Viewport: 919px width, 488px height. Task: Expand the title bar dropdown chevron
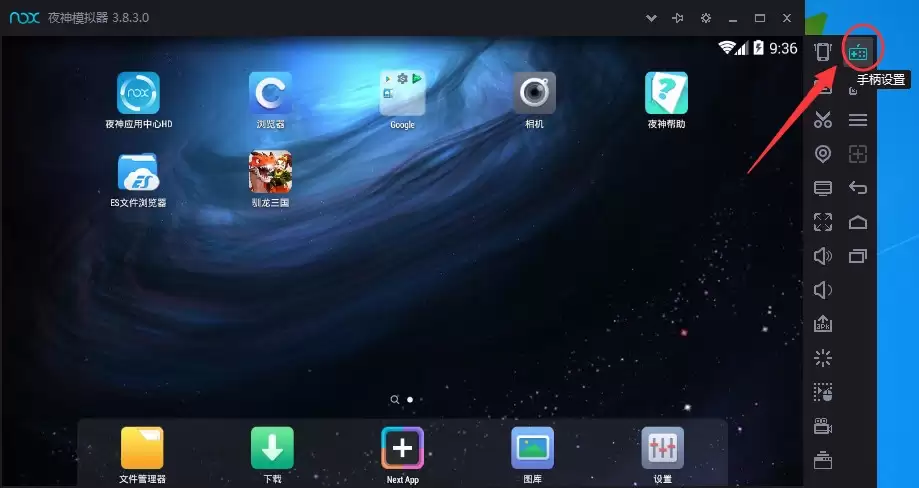(x=651, y=18)
